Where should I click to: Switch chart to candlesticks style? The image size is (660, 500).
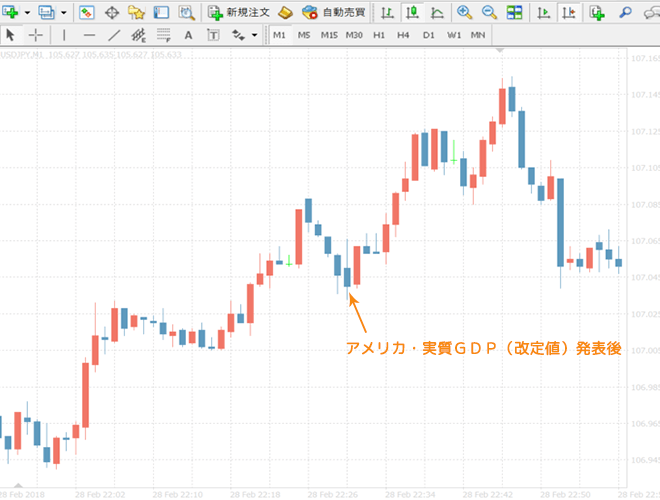(412, 13)
